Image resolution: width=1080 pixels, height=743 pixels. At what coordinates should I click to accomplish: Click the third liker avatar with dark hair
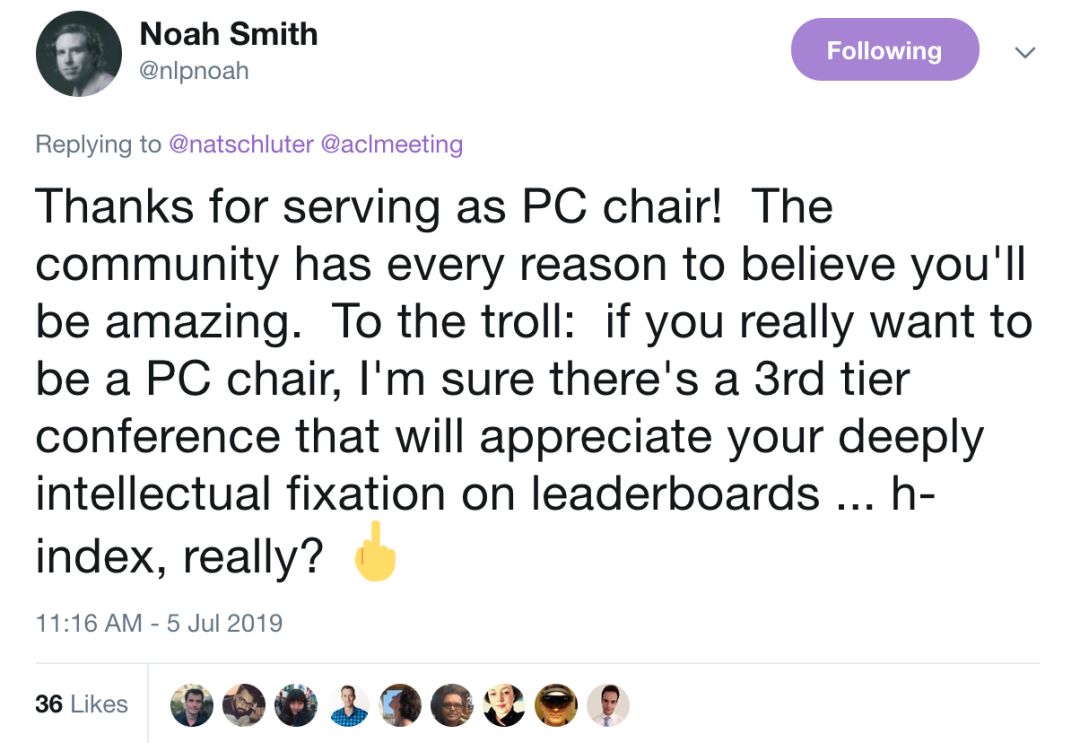tap(296, 705)
